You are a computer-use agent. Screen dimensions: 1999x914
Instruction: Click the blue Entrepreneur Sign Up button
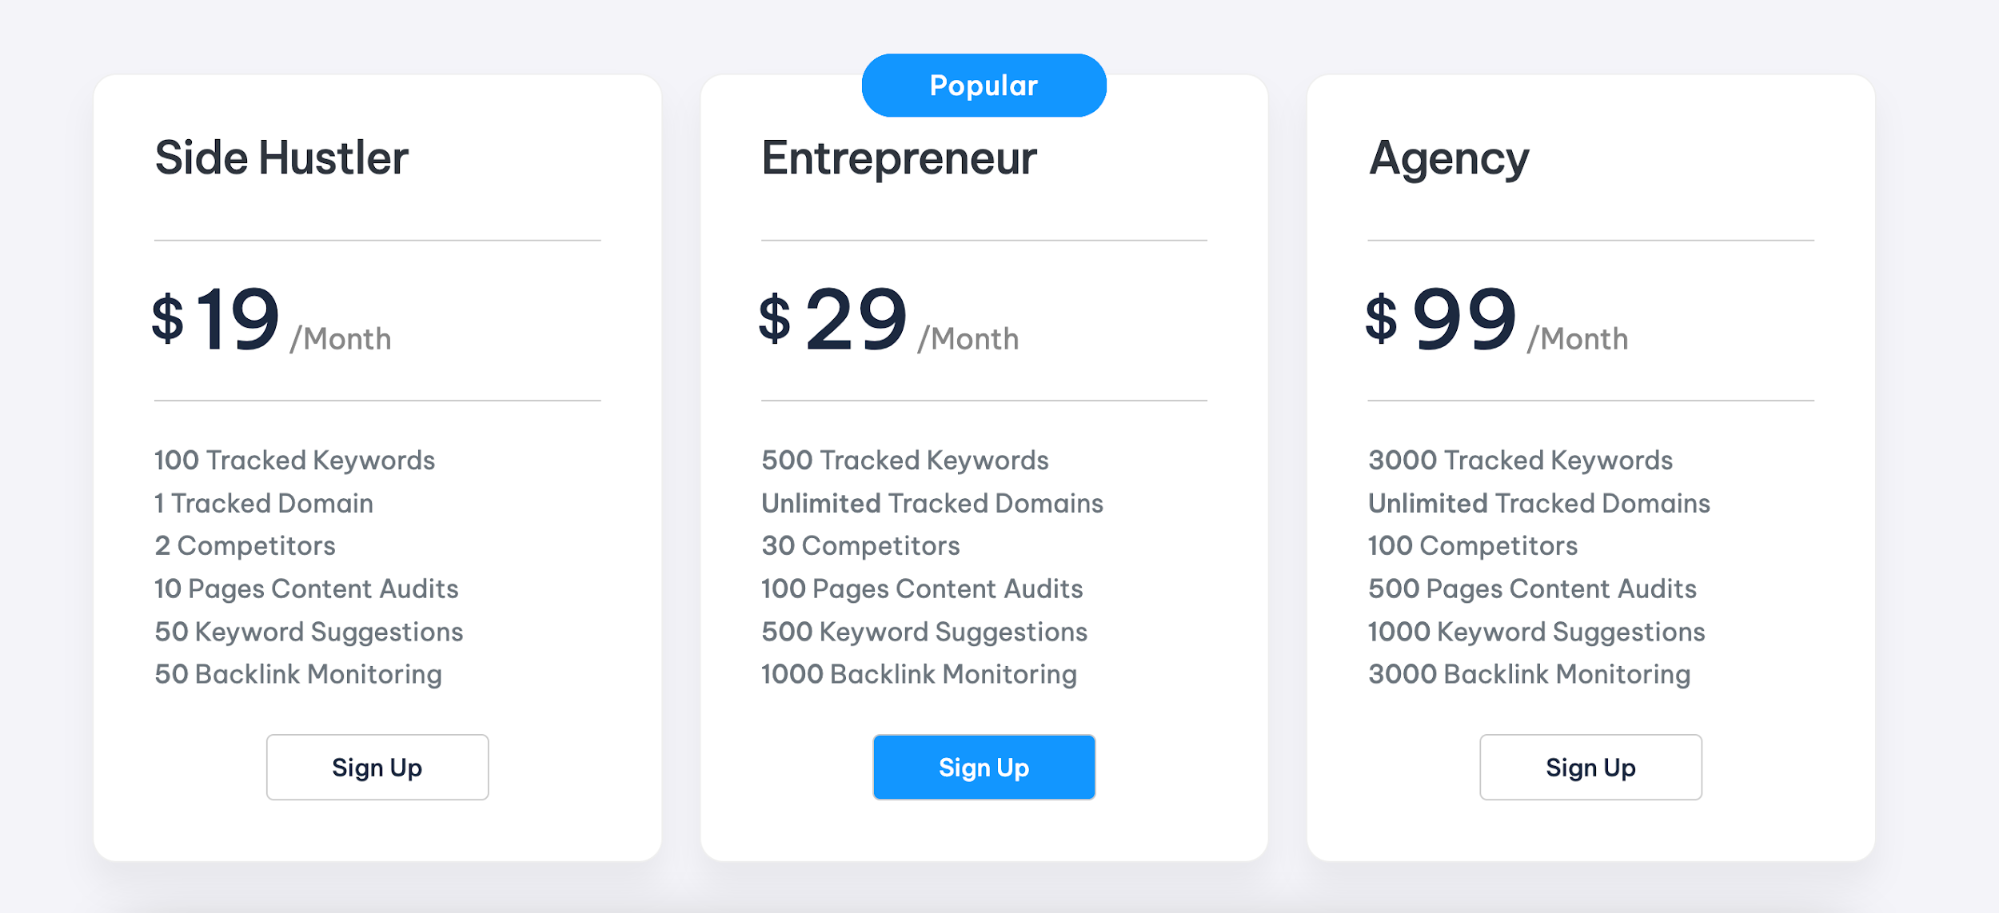pyautogui.click(x=983, y=767)
